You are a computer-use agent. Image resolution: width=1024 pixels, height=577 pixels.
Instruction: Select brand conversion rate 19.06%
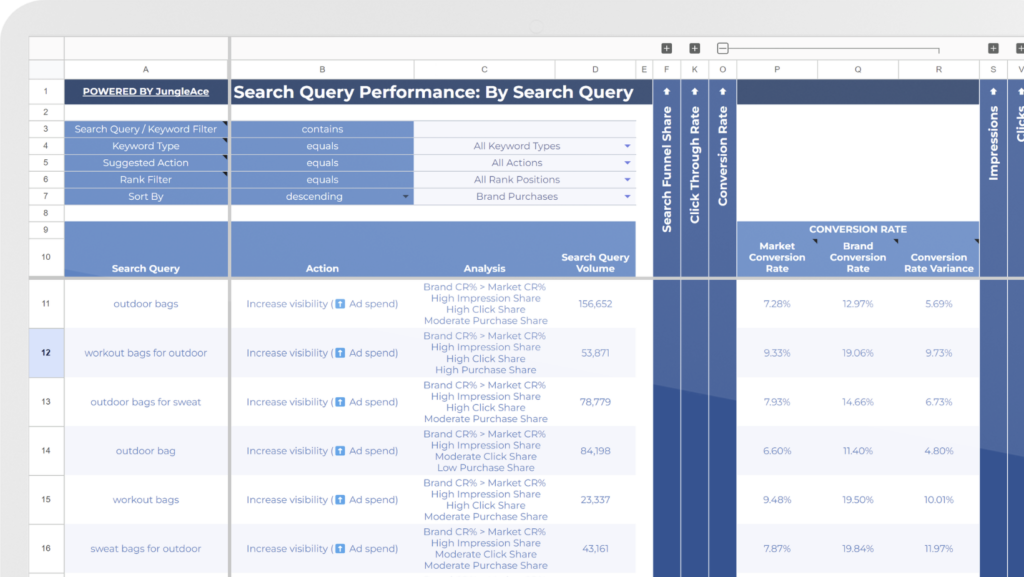[858, 352]
